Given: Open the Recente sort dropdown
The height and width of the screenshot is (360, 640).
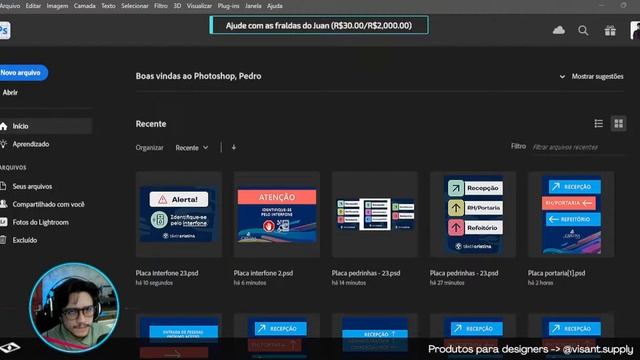Looking at the screenshot, I should [x=192, y=148].
